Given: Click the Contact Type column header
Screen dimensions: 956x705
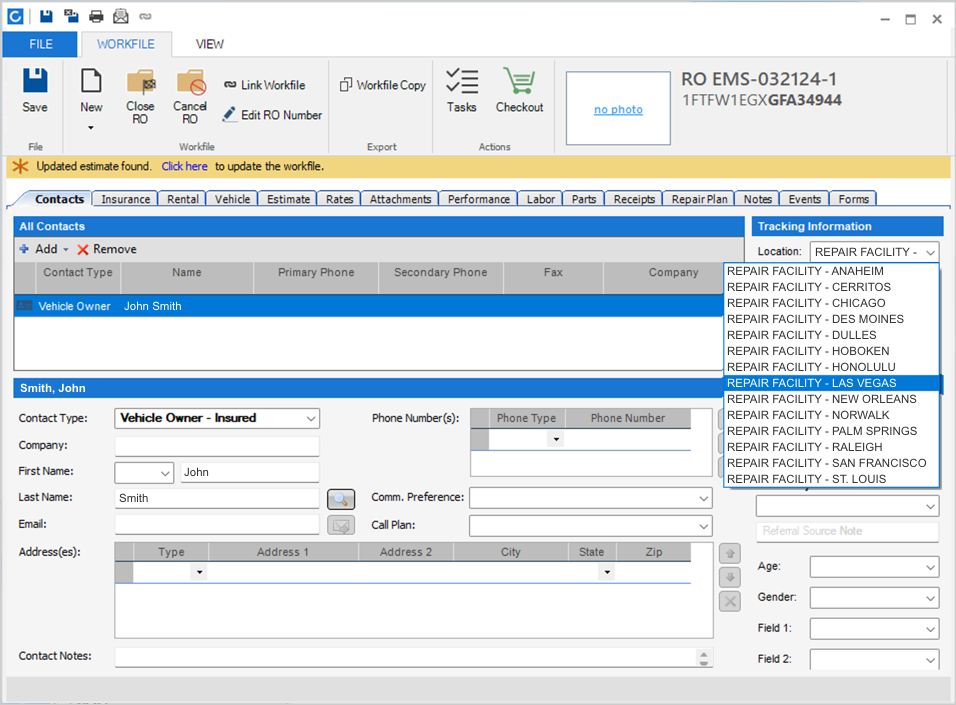Looking at the screenshot, I should coord(77,272).
